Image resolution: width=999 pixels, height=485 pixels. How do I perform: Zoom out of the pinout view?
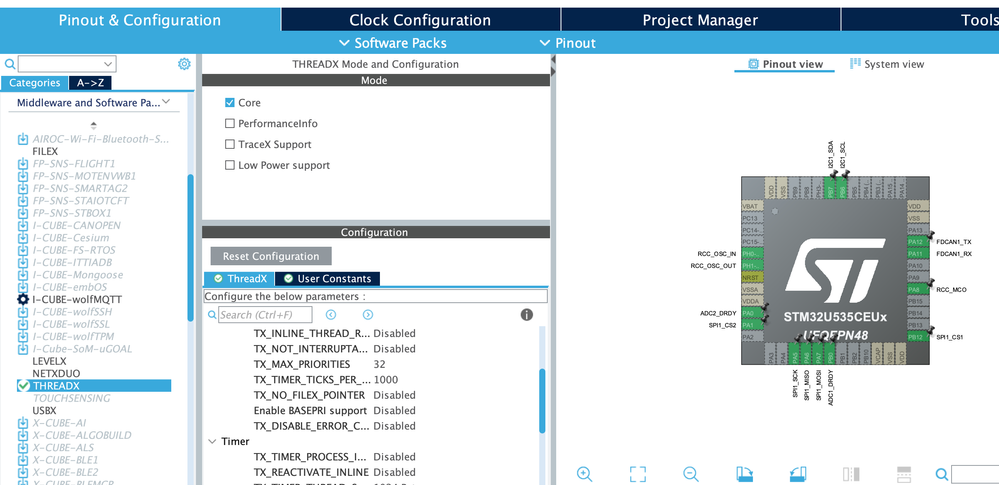pyautogui.click(x=691, y=474)
